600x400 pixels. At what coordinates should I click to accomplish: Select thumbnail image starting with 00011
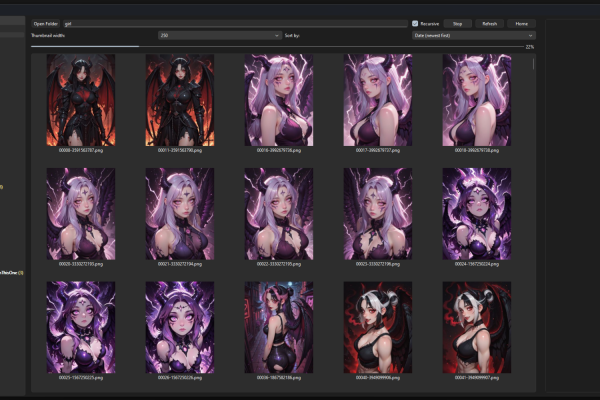pos(180,100)
